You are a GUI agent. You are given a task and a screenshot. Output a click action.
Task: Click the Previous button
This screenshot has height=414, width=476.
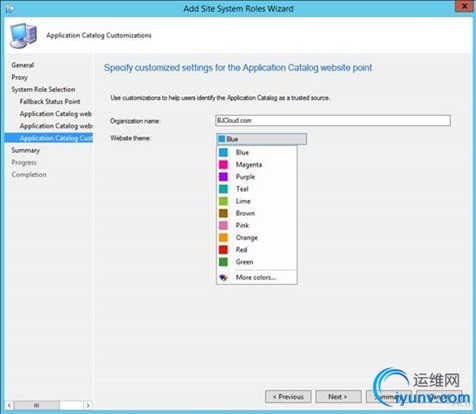(x=288, y=397)
